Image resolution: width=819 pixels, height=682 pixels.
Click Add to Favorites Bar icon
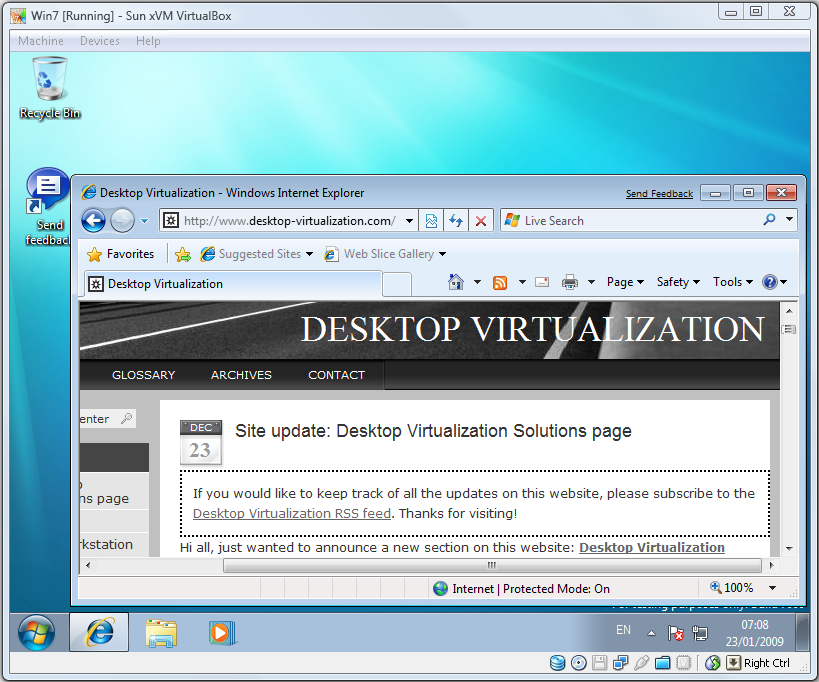tap(183, 254)
